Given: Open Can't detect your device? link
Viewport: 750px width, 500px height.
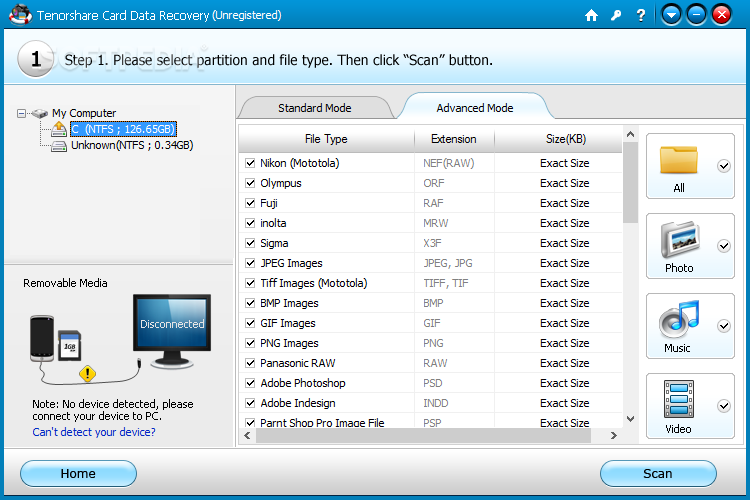Looking at the screenshot, I should point(94,432).
